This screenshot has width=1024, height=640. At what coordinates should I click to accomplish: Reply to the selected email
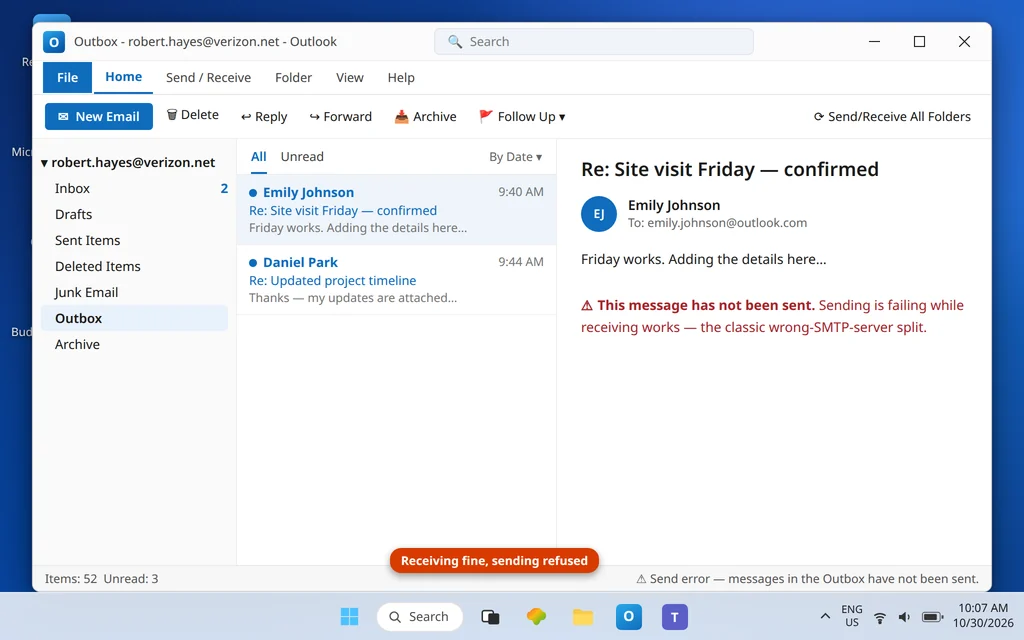264,116
